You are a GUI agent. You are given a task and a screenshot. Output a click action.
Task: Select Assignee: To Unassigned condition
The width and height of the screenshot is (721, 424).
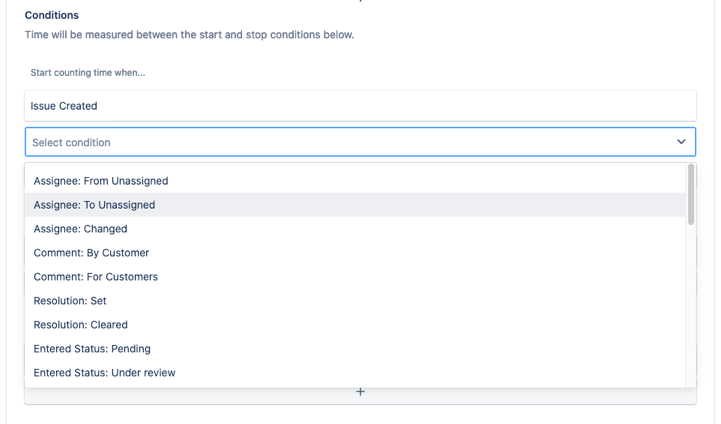click(x=95, y=205)
